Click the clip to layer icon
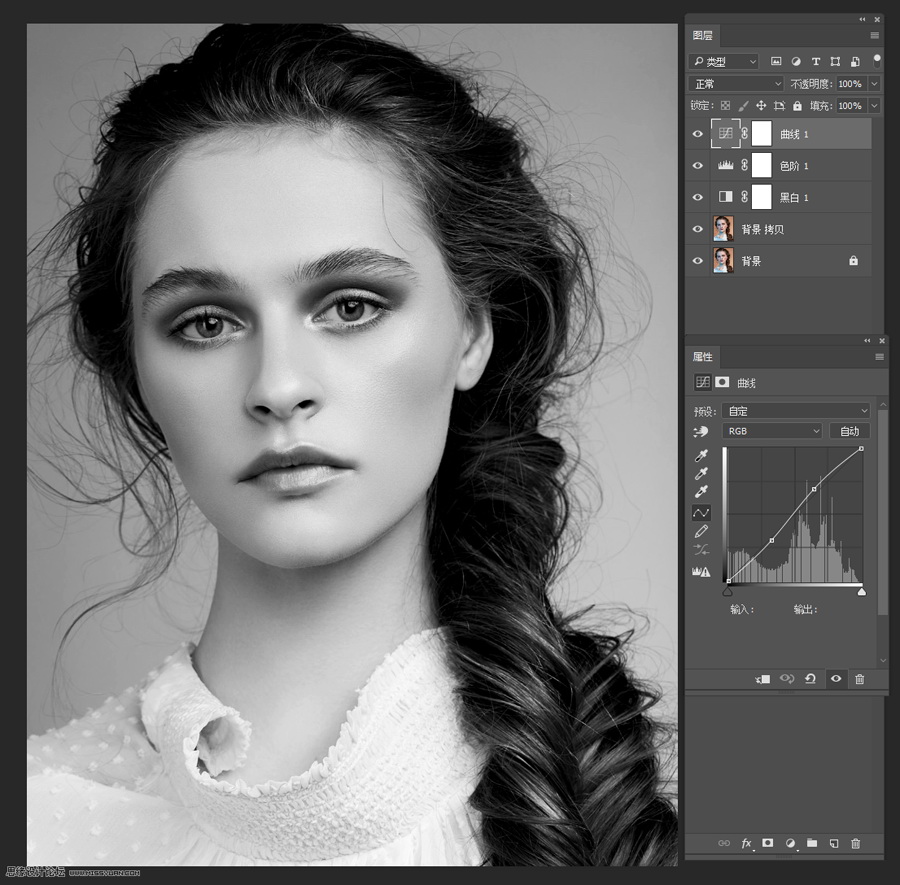The height and width of the screenshot is (885, 900). (763, 679)
